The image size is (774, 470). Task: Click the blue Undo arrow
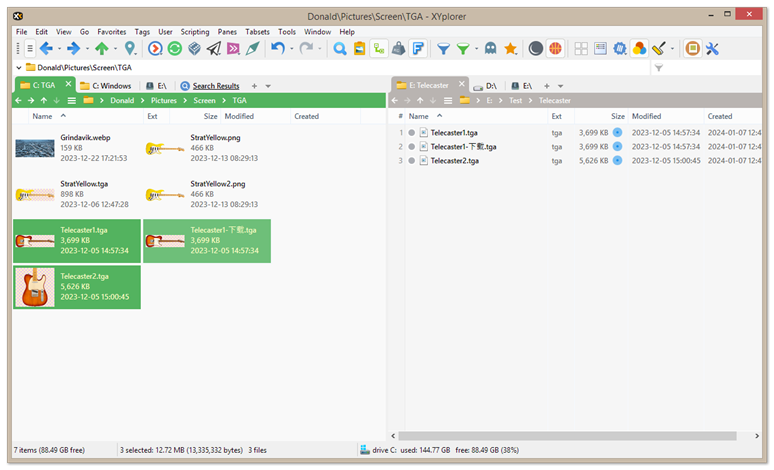(x=278, y=48)
